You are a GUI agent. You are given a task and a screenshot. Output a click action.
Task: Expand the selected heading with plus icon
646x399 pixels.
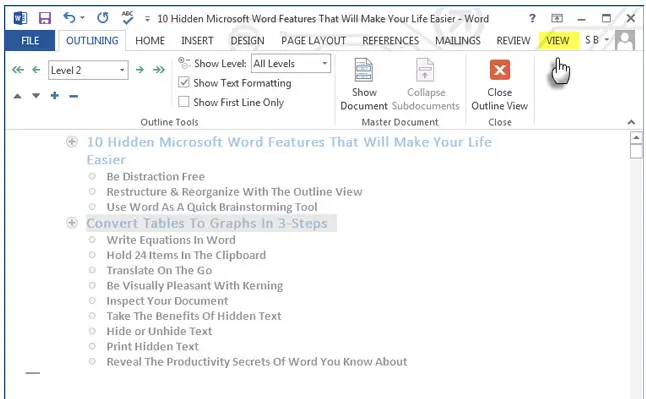click(x=54, y=96)
